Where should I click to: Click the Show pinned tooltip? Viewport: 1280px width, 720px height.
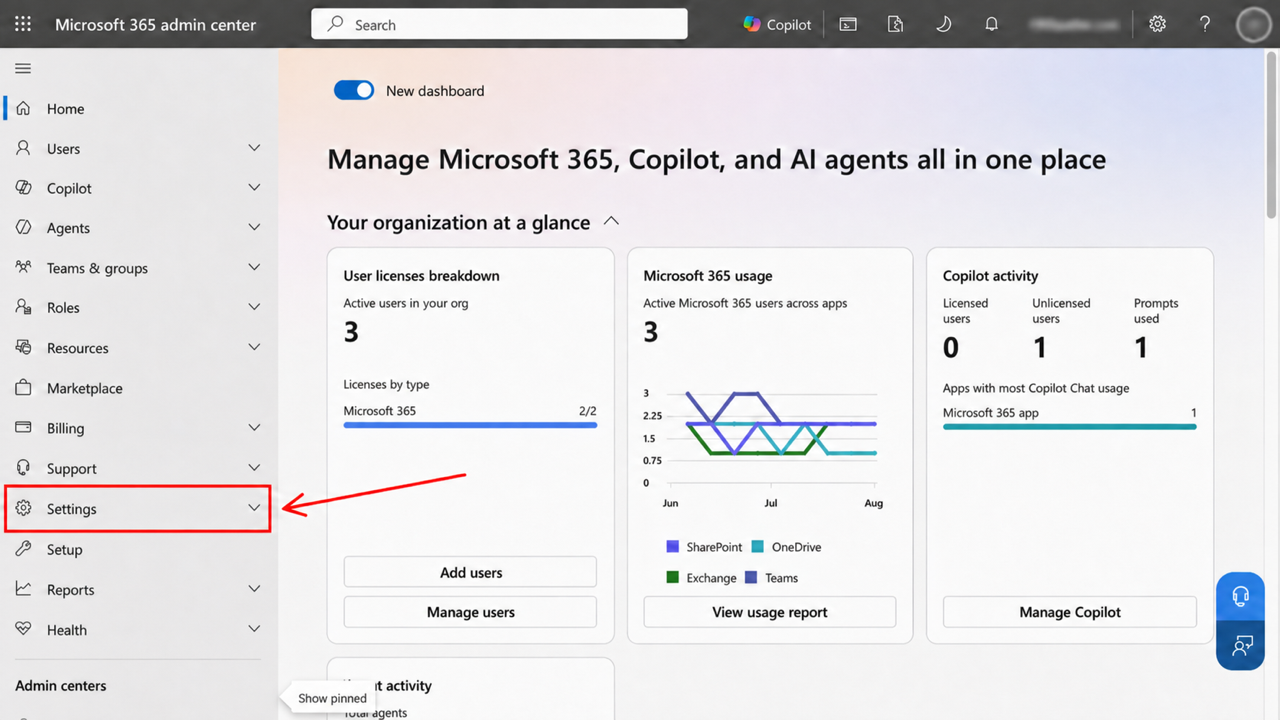[331, 698]
